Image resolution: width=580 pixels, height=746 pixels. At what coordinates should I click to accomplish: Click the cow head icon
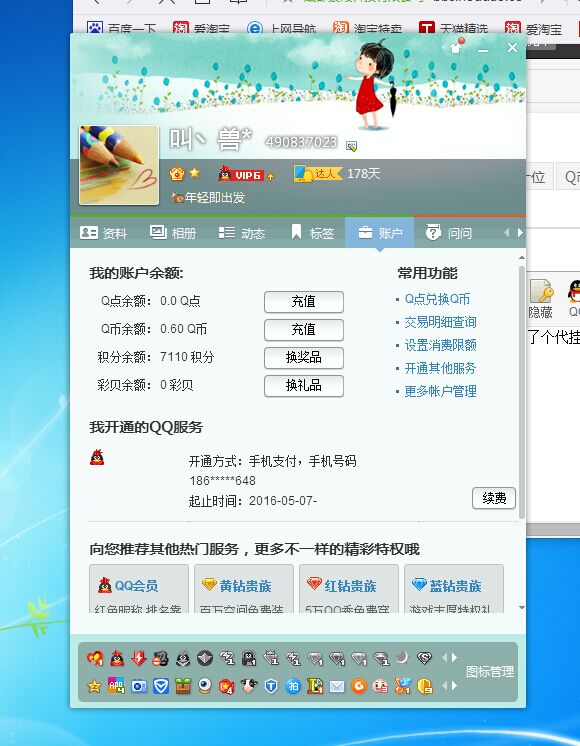click(249, 686)
